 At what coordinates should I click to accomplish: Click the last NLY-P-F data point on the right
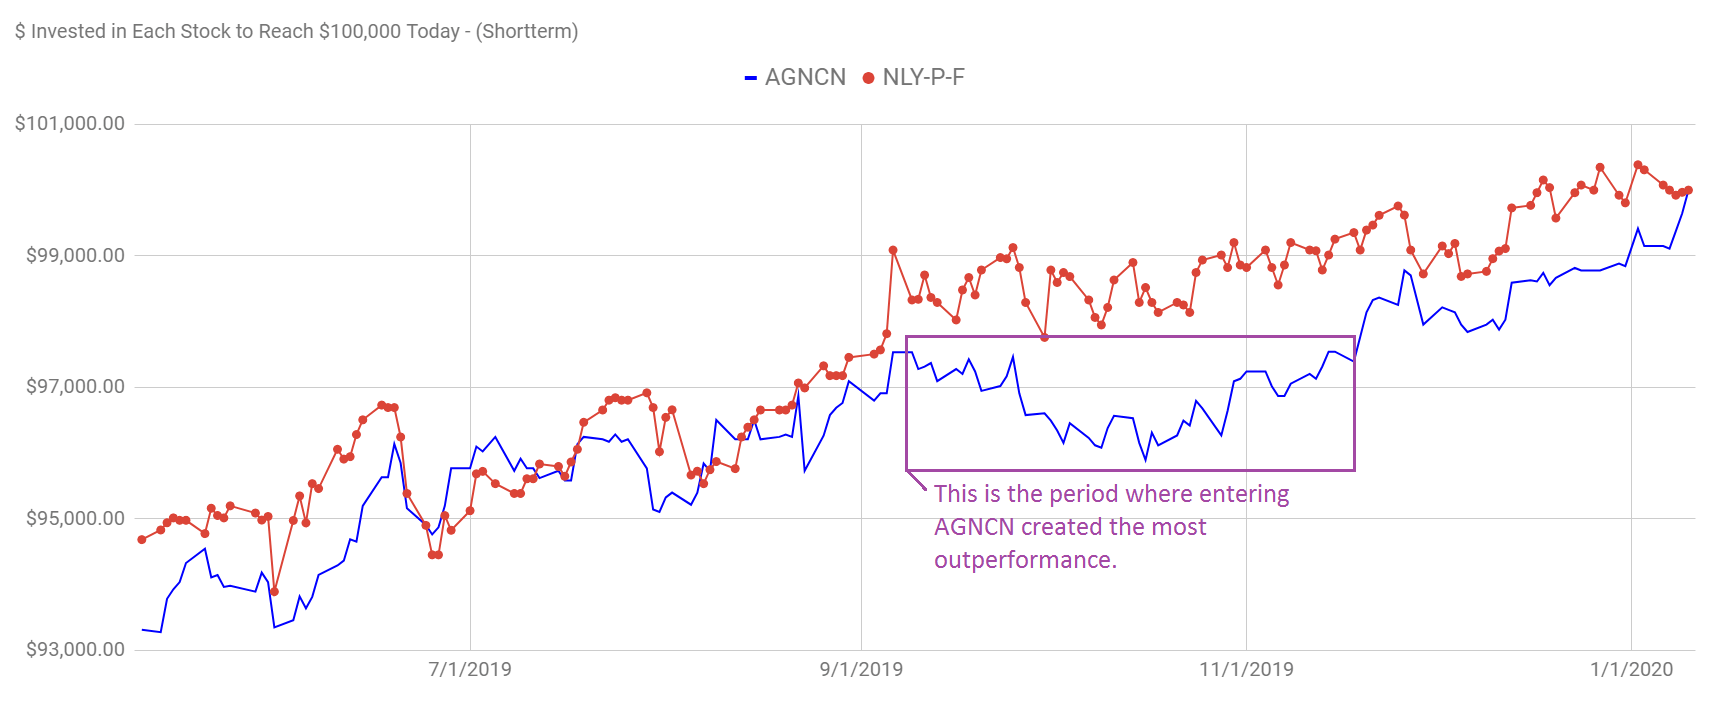pos(1688,190)
